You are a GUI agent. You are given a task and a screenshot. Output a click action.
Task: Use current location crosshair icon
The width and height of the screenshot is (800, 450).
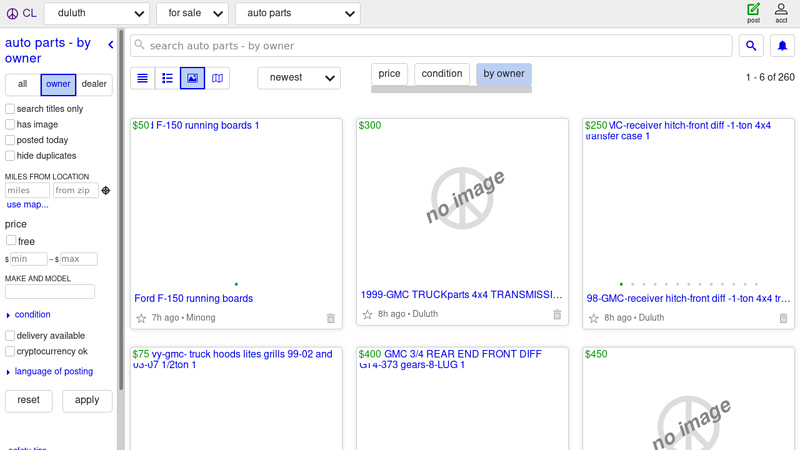tap(106, 190)
